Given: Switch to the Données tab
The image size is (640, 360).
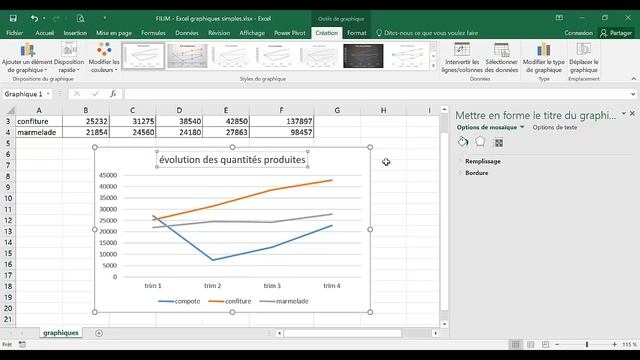Looking at the screenshot, I should coord(187,33).
